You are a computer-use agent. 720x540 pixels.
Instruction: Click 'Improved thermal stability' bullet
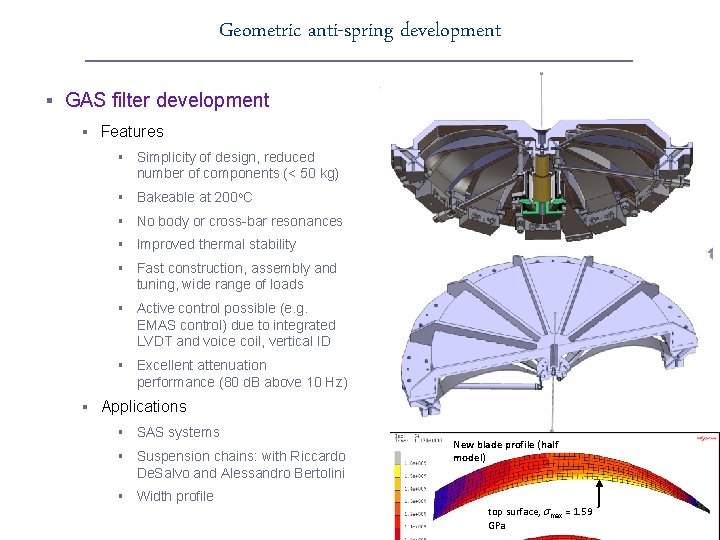tap(216, 244)
